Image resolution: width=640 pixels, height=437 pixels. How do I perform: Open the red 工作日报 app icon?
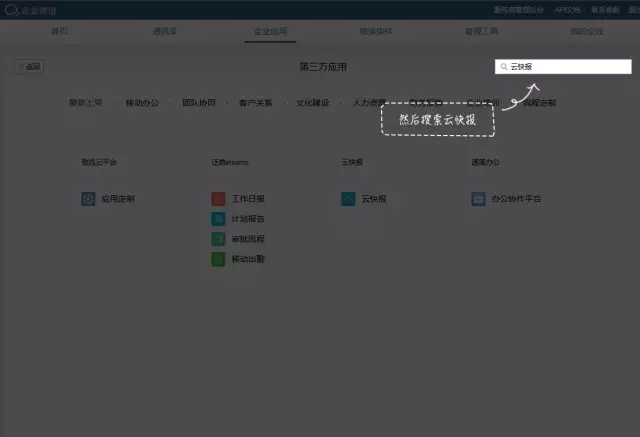tap(218, 199)
